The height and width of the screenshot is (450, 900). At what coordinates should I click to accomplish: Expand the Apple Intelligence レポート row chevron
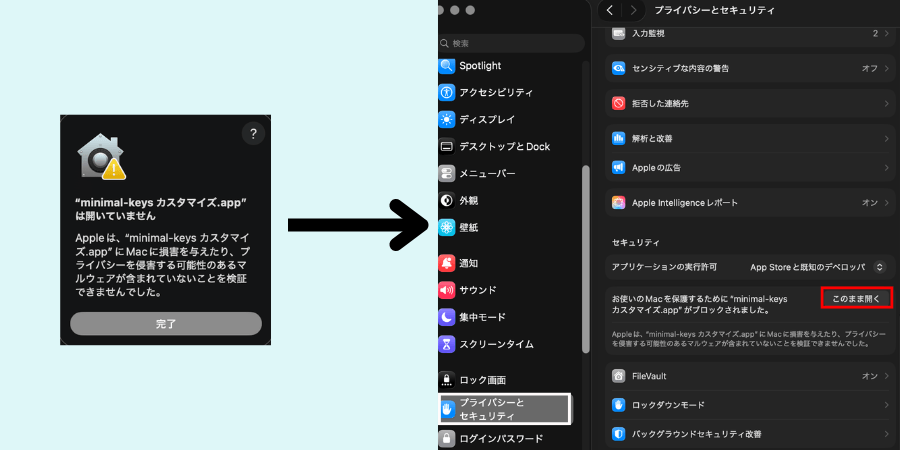(x=887, y=203)
